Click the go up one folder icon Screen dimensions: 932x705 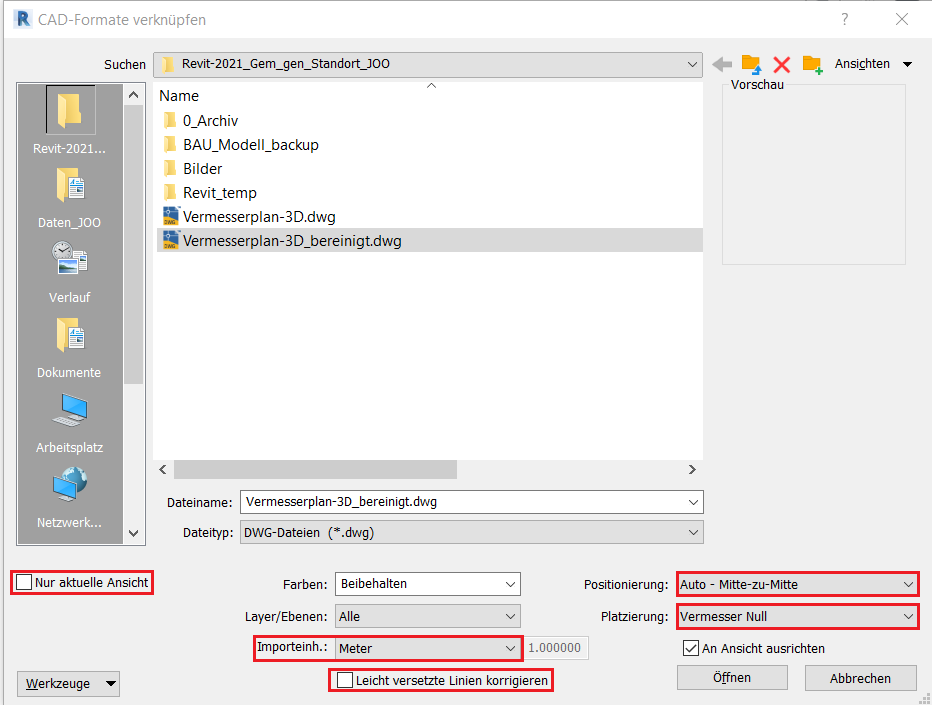pyautogui.click(x=751, y=64)
